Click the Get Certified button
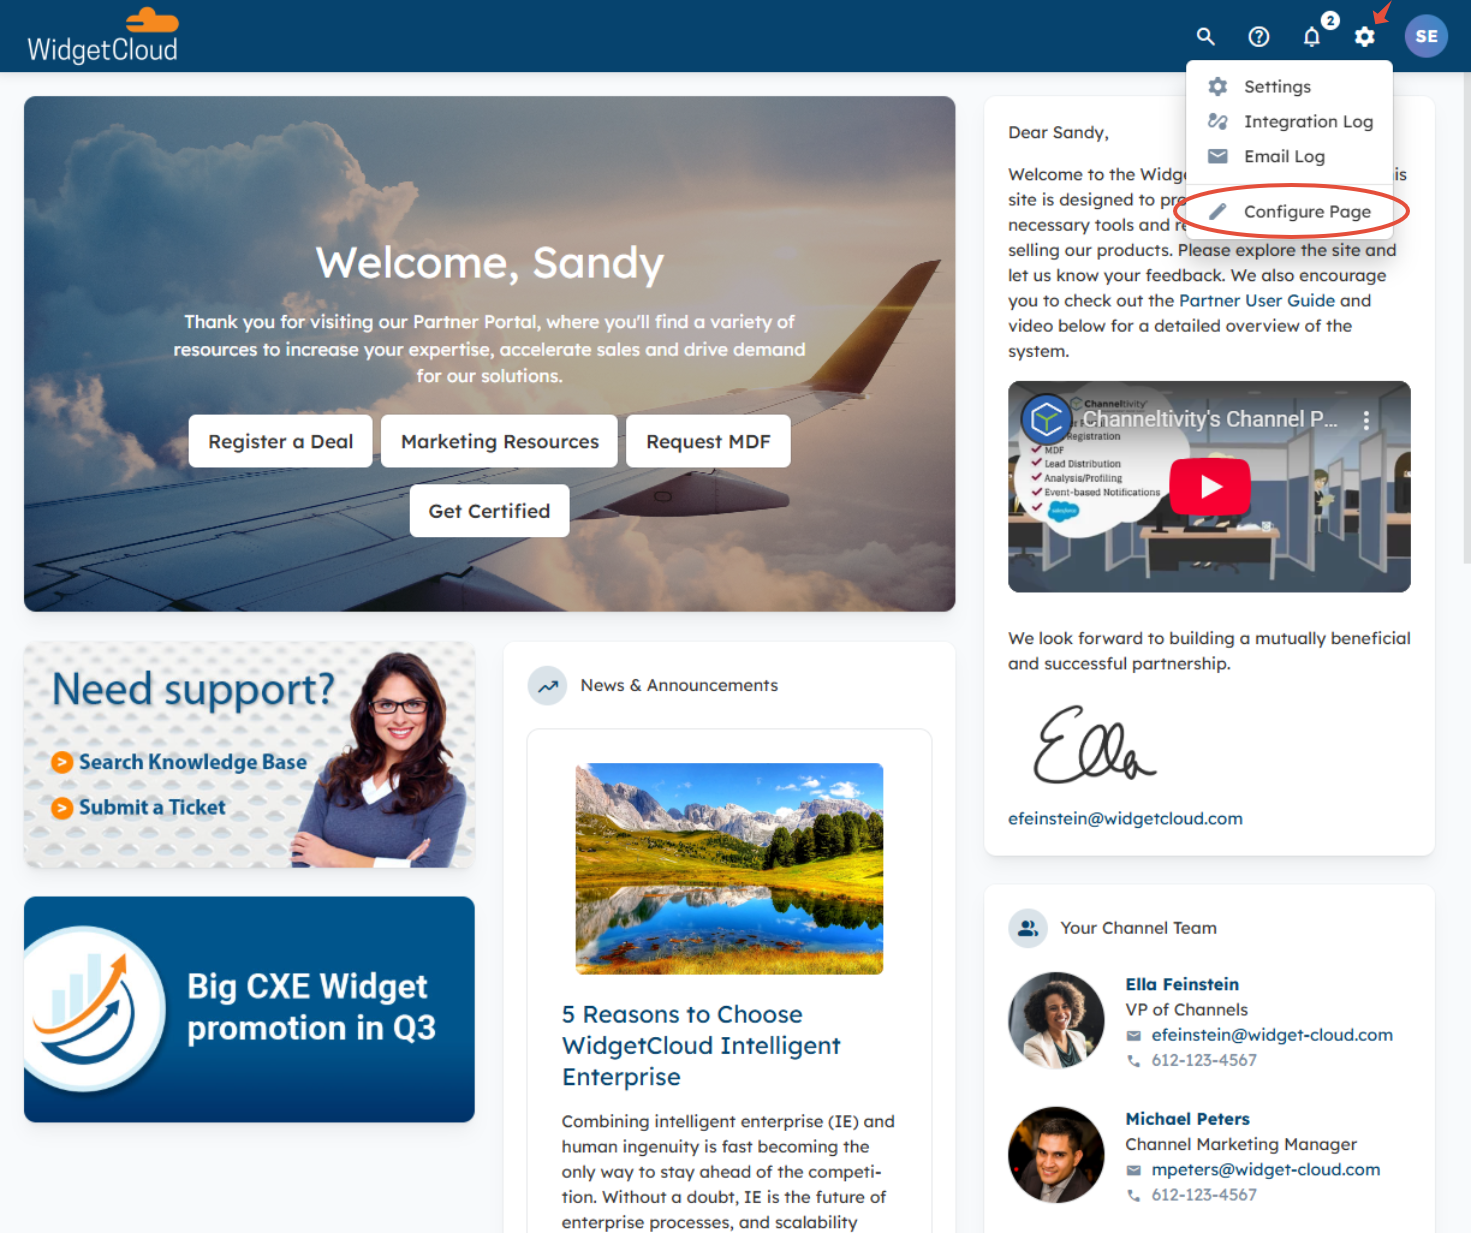The height and width of the screenshot is (1233, 1471). pos(489,511)
